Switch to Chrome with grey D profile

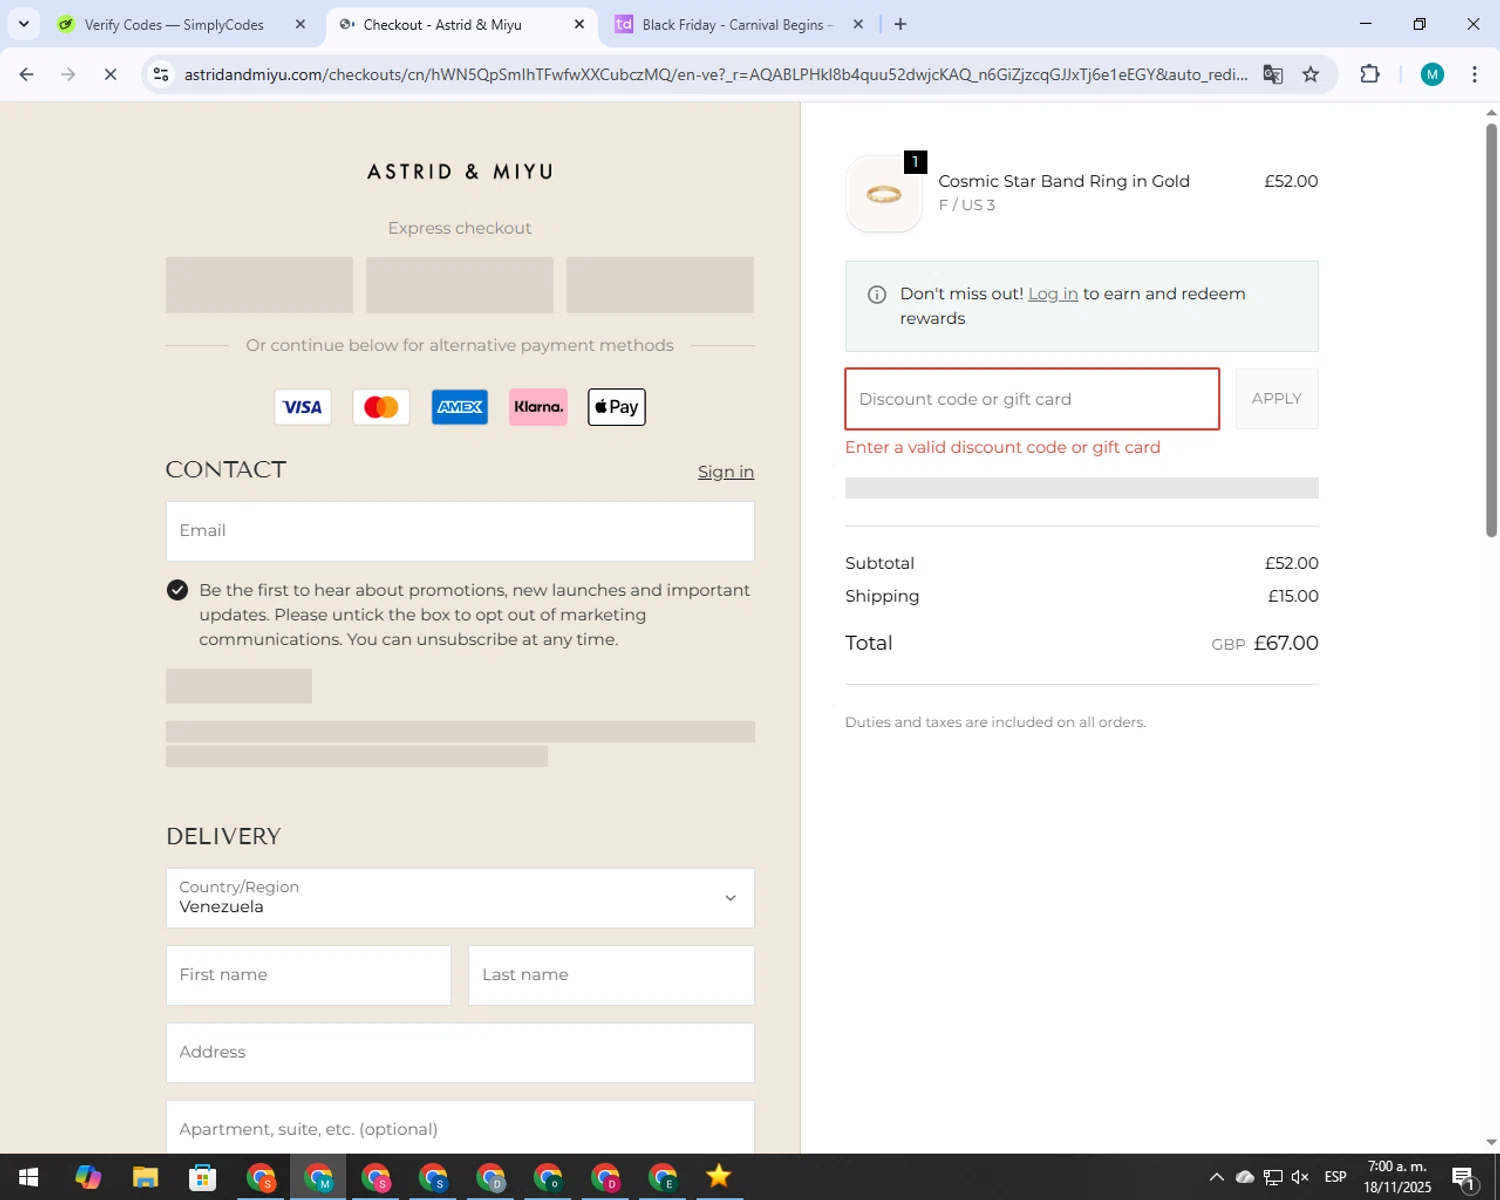[x=491, y=1177]
